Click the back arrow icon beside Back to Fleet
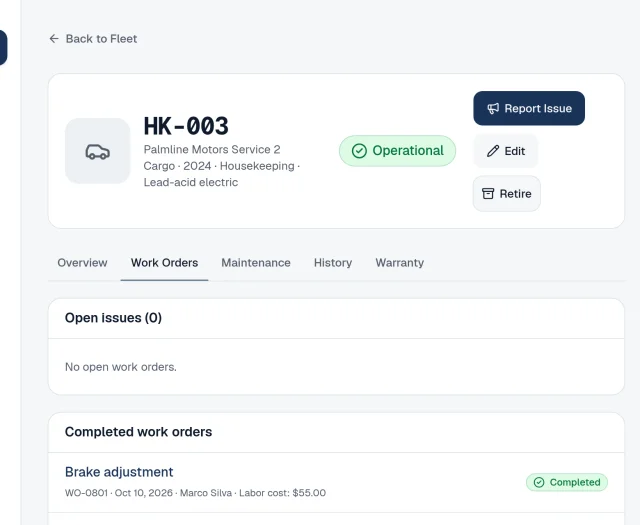 point(54,39)
